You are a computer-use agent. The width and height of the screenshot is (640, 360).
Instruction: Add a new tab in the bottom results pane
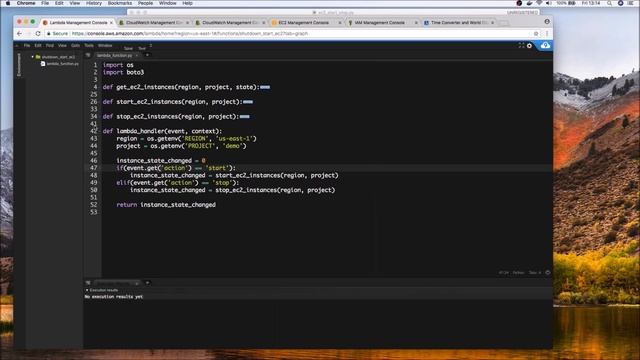pyautogui.click(x=147, y=282)
